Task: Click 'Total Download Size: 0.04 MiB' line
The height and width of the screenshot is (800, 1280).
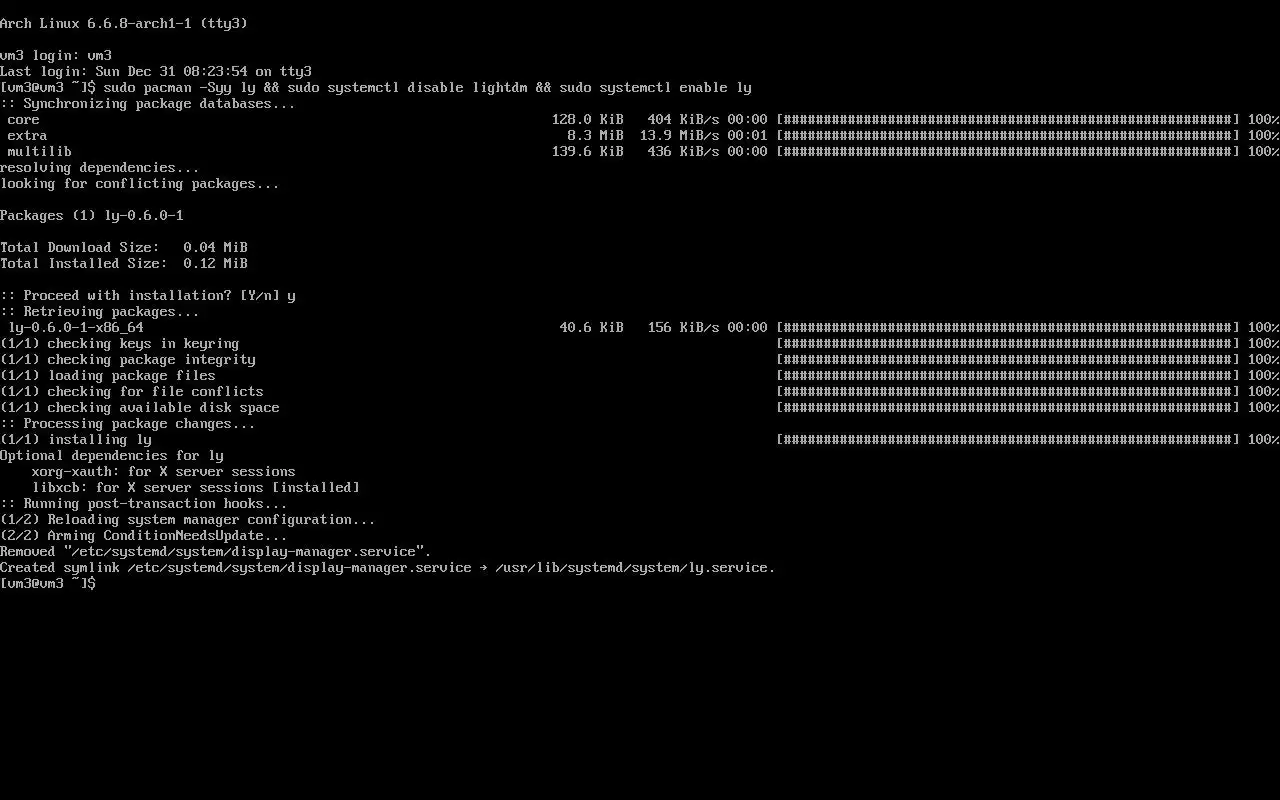Action: pyautogui.click(x=124, y=247)
